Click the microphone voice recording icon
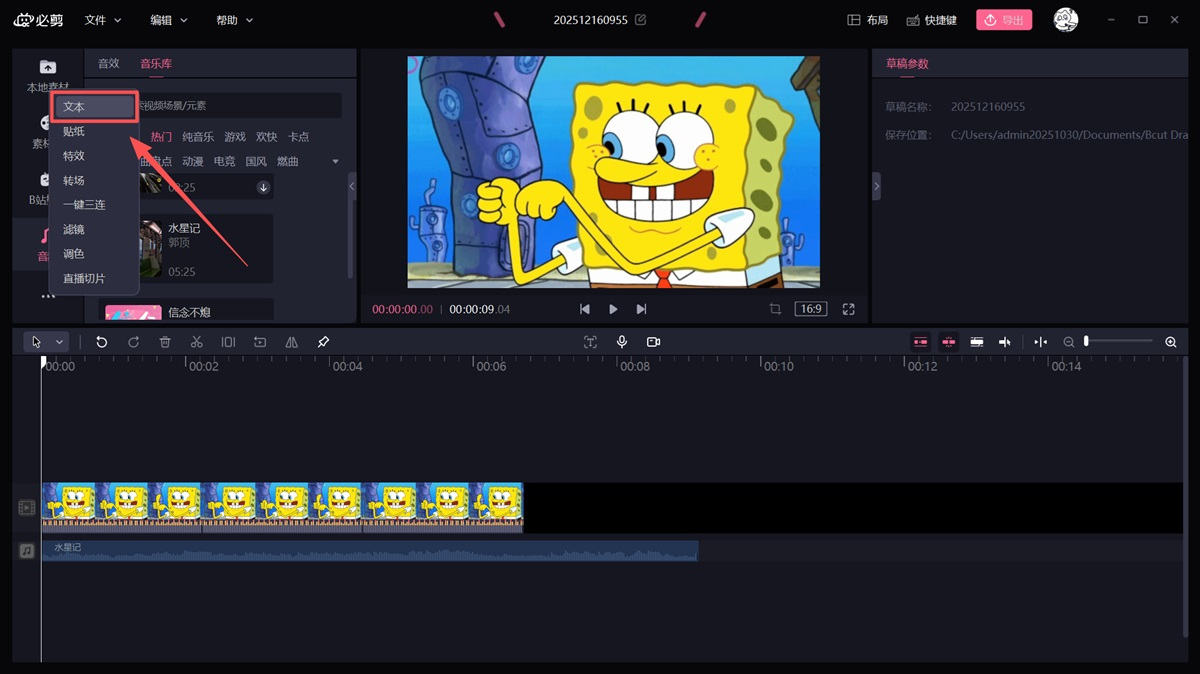 tap(622, 342)
